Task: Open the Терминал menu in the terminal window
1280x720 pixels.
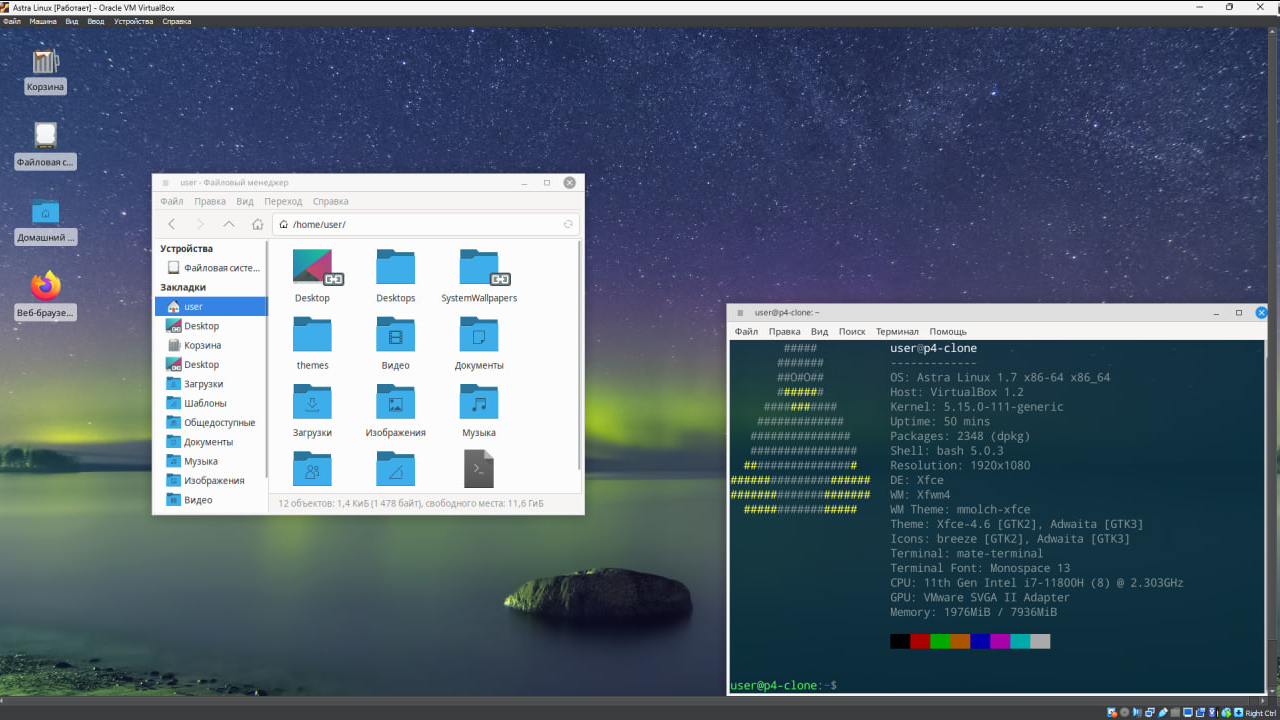Action: tap(897, 332)
